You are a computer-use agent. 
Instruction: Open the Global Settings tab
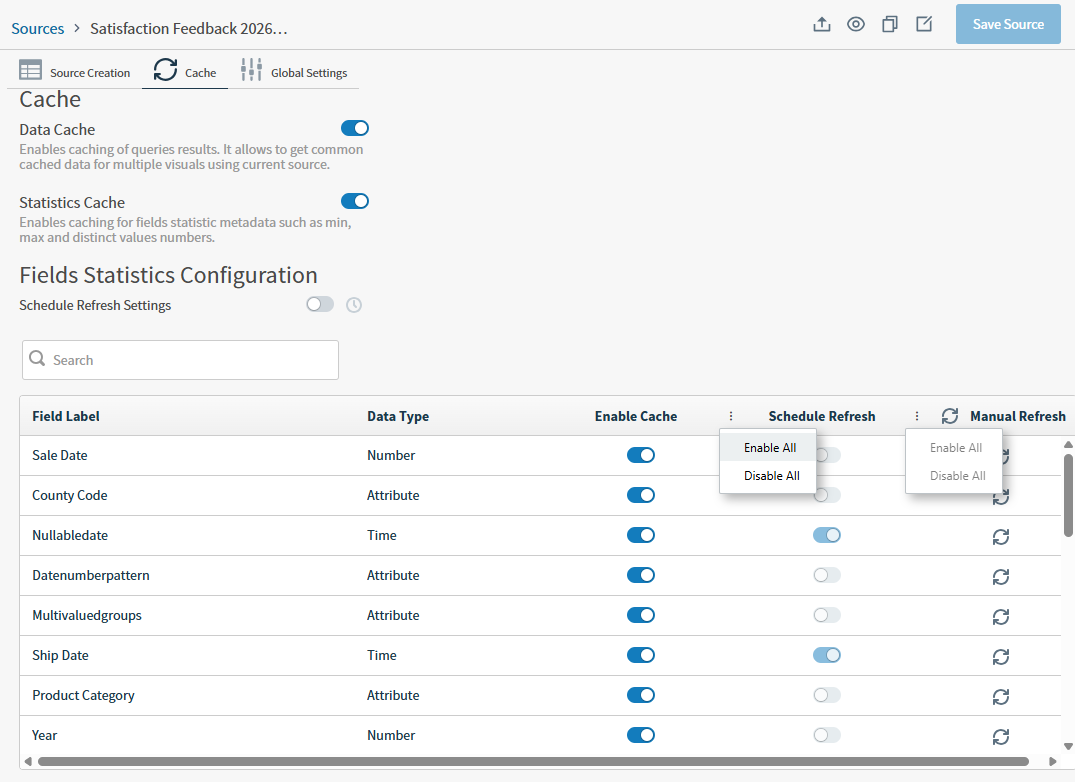pos(294,71)
